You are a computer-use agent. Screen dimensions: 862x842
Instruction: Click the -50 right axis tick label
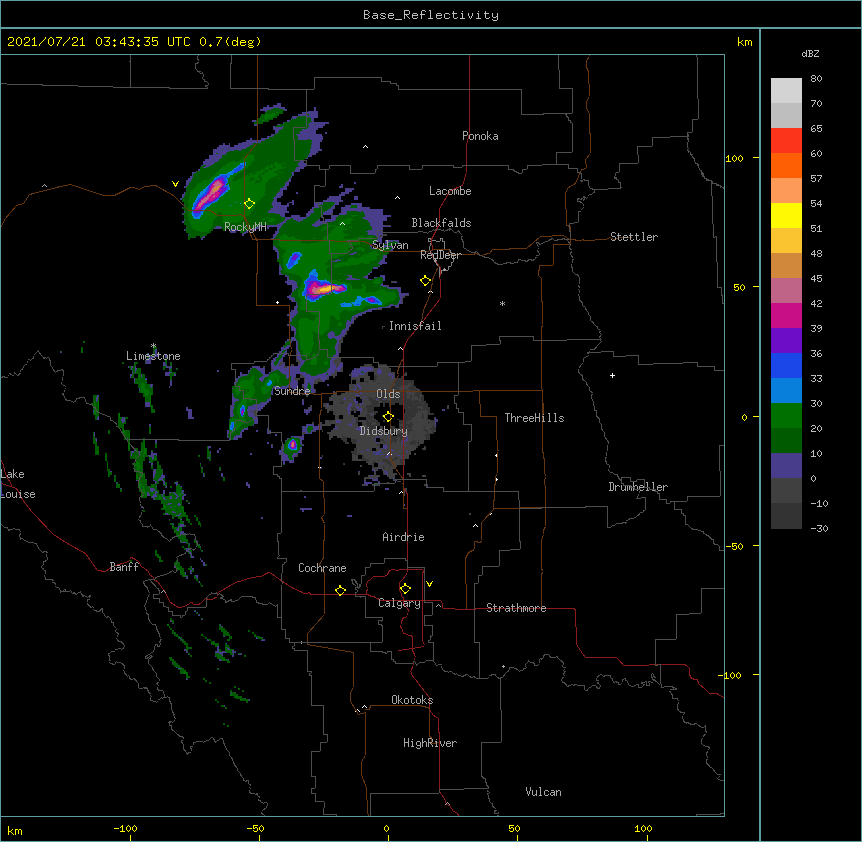[734, 546]
